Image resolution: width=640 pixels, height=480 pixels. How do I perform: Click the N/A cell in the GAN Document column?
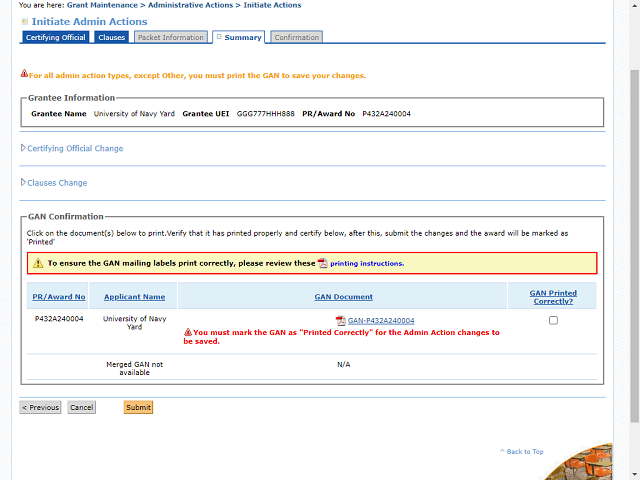(343, 364)
